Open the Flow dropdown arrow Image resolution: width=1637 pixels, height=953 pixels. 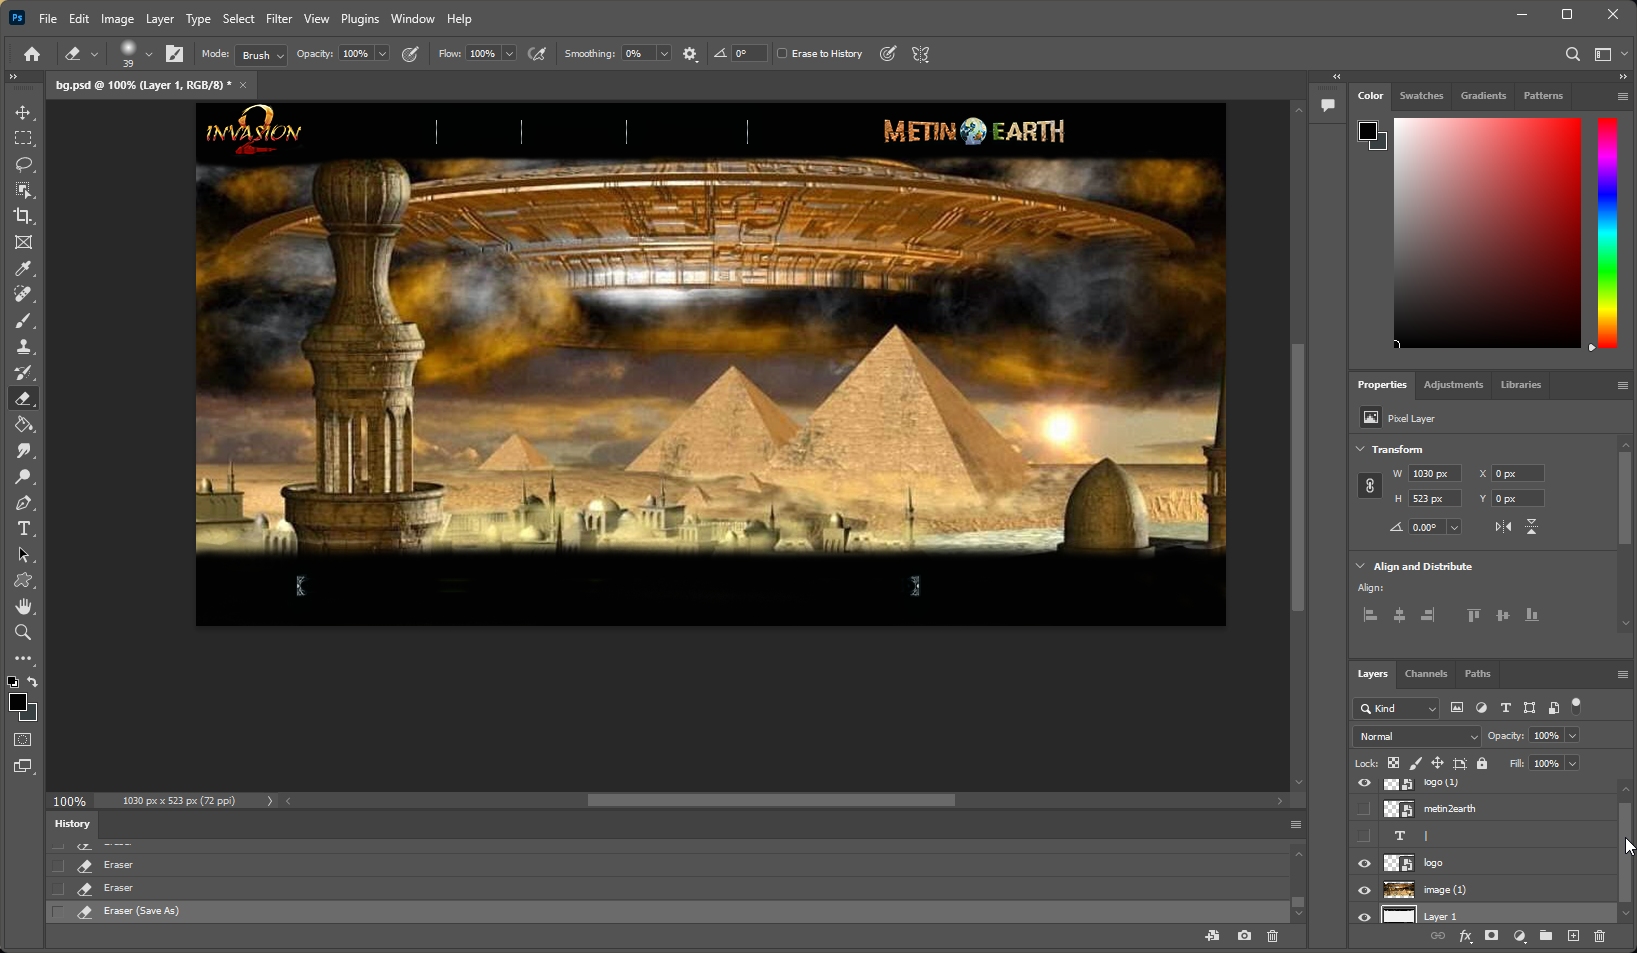(x=509, y=54)
